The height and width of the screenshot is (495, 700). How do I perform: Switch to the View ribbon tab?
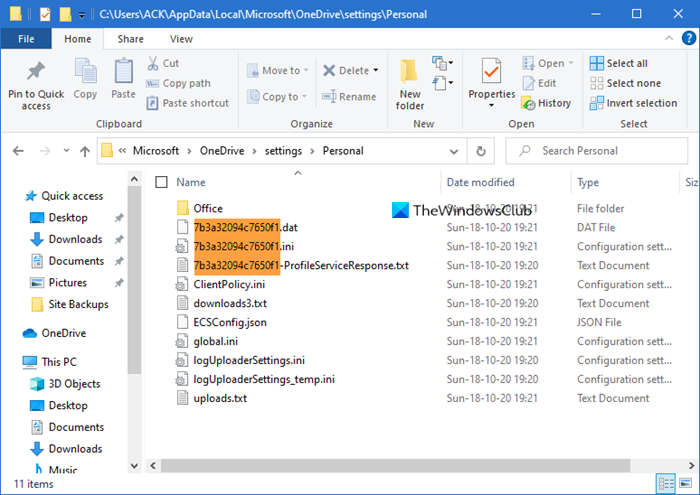tap(181, 39)
